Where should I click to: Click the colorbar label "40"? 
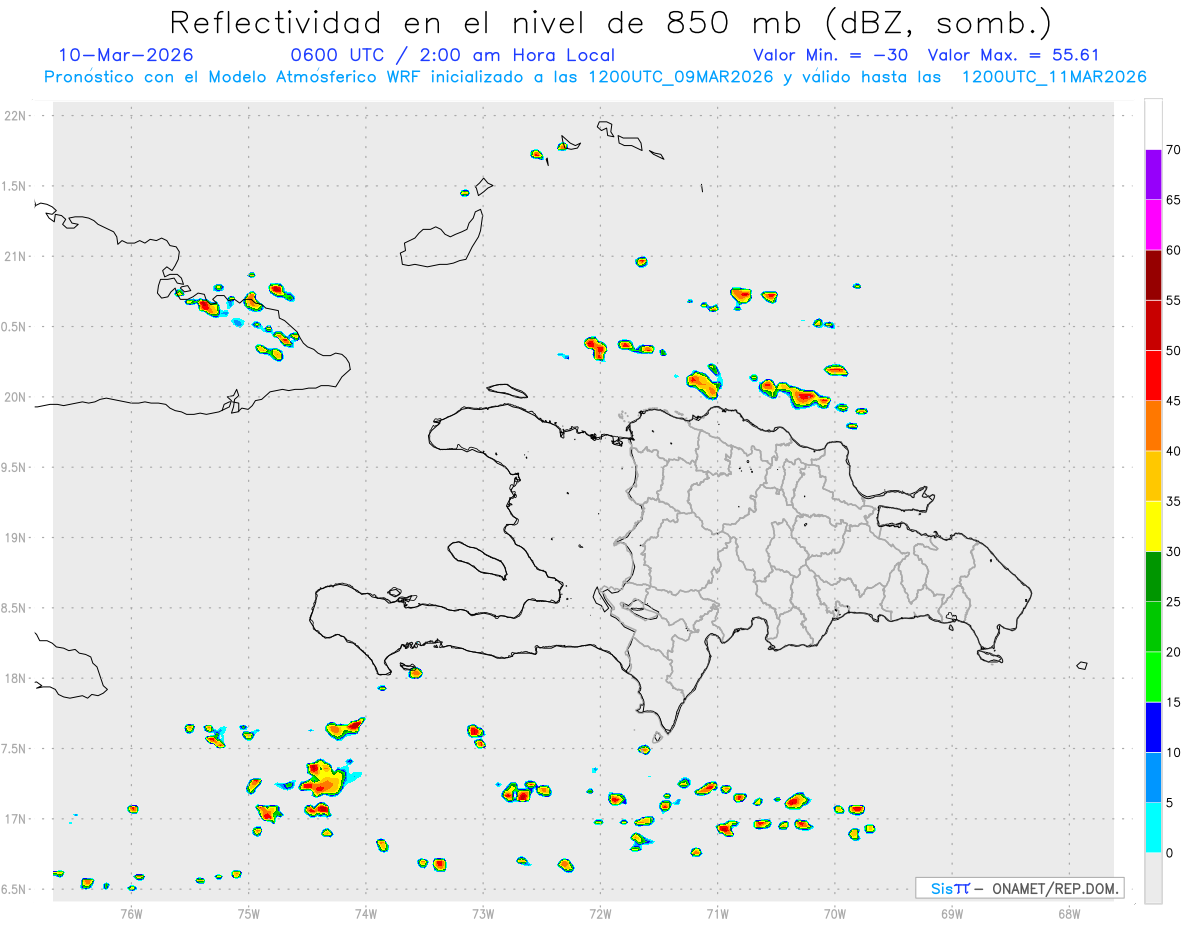pyautogui.click(x=1174, y=451)
